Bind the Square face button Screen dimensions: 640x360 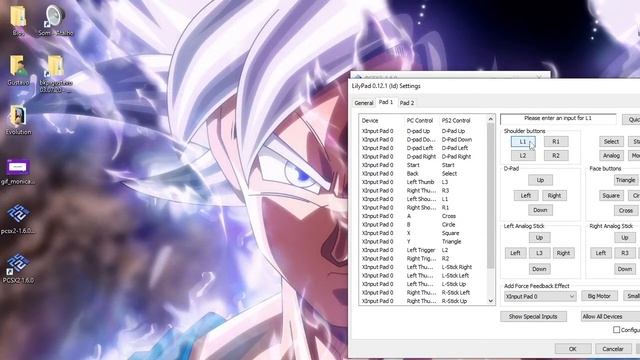(611, 196)
